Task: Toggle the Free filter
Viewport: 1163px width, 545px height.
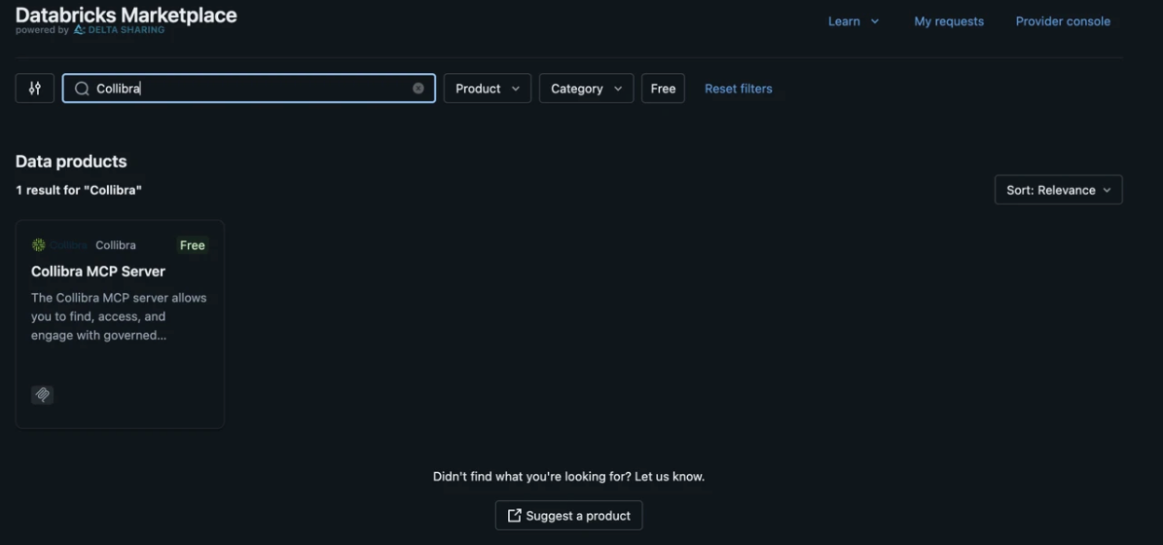Action: tap(663, 88)
